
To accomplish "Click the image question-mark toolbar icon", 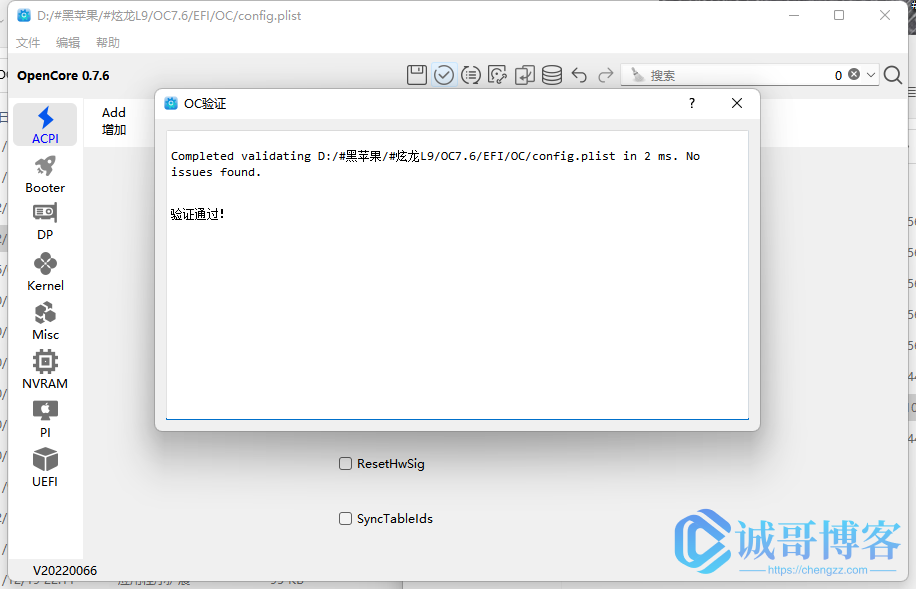I will pyautogui.click(x=498, y=75).
